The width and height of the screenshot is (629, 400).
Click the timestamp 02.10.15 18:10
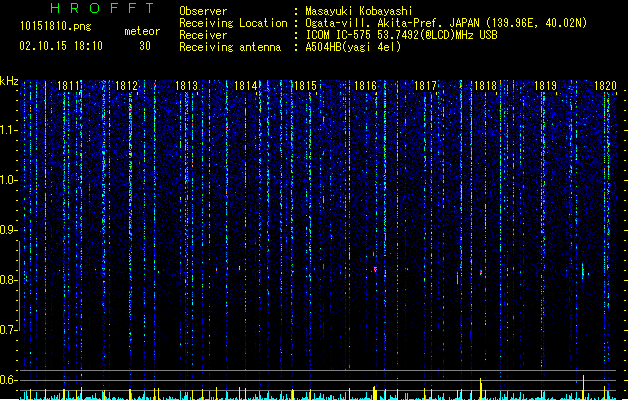tap(61, 46)
